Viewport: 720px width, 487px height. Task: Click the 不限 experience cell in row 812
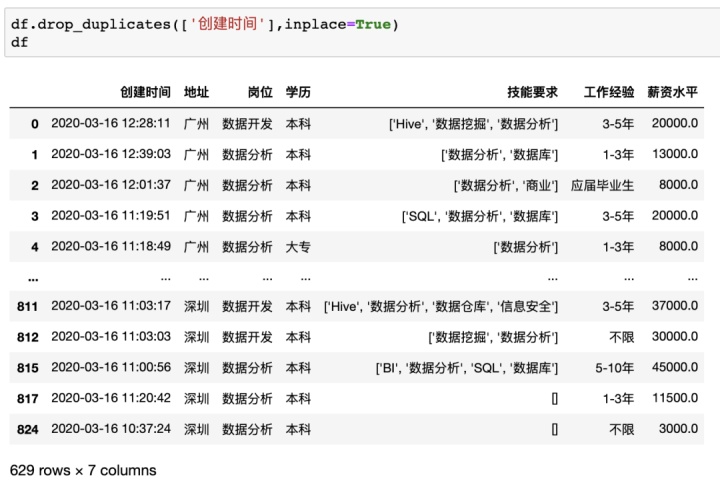point(621,337)
